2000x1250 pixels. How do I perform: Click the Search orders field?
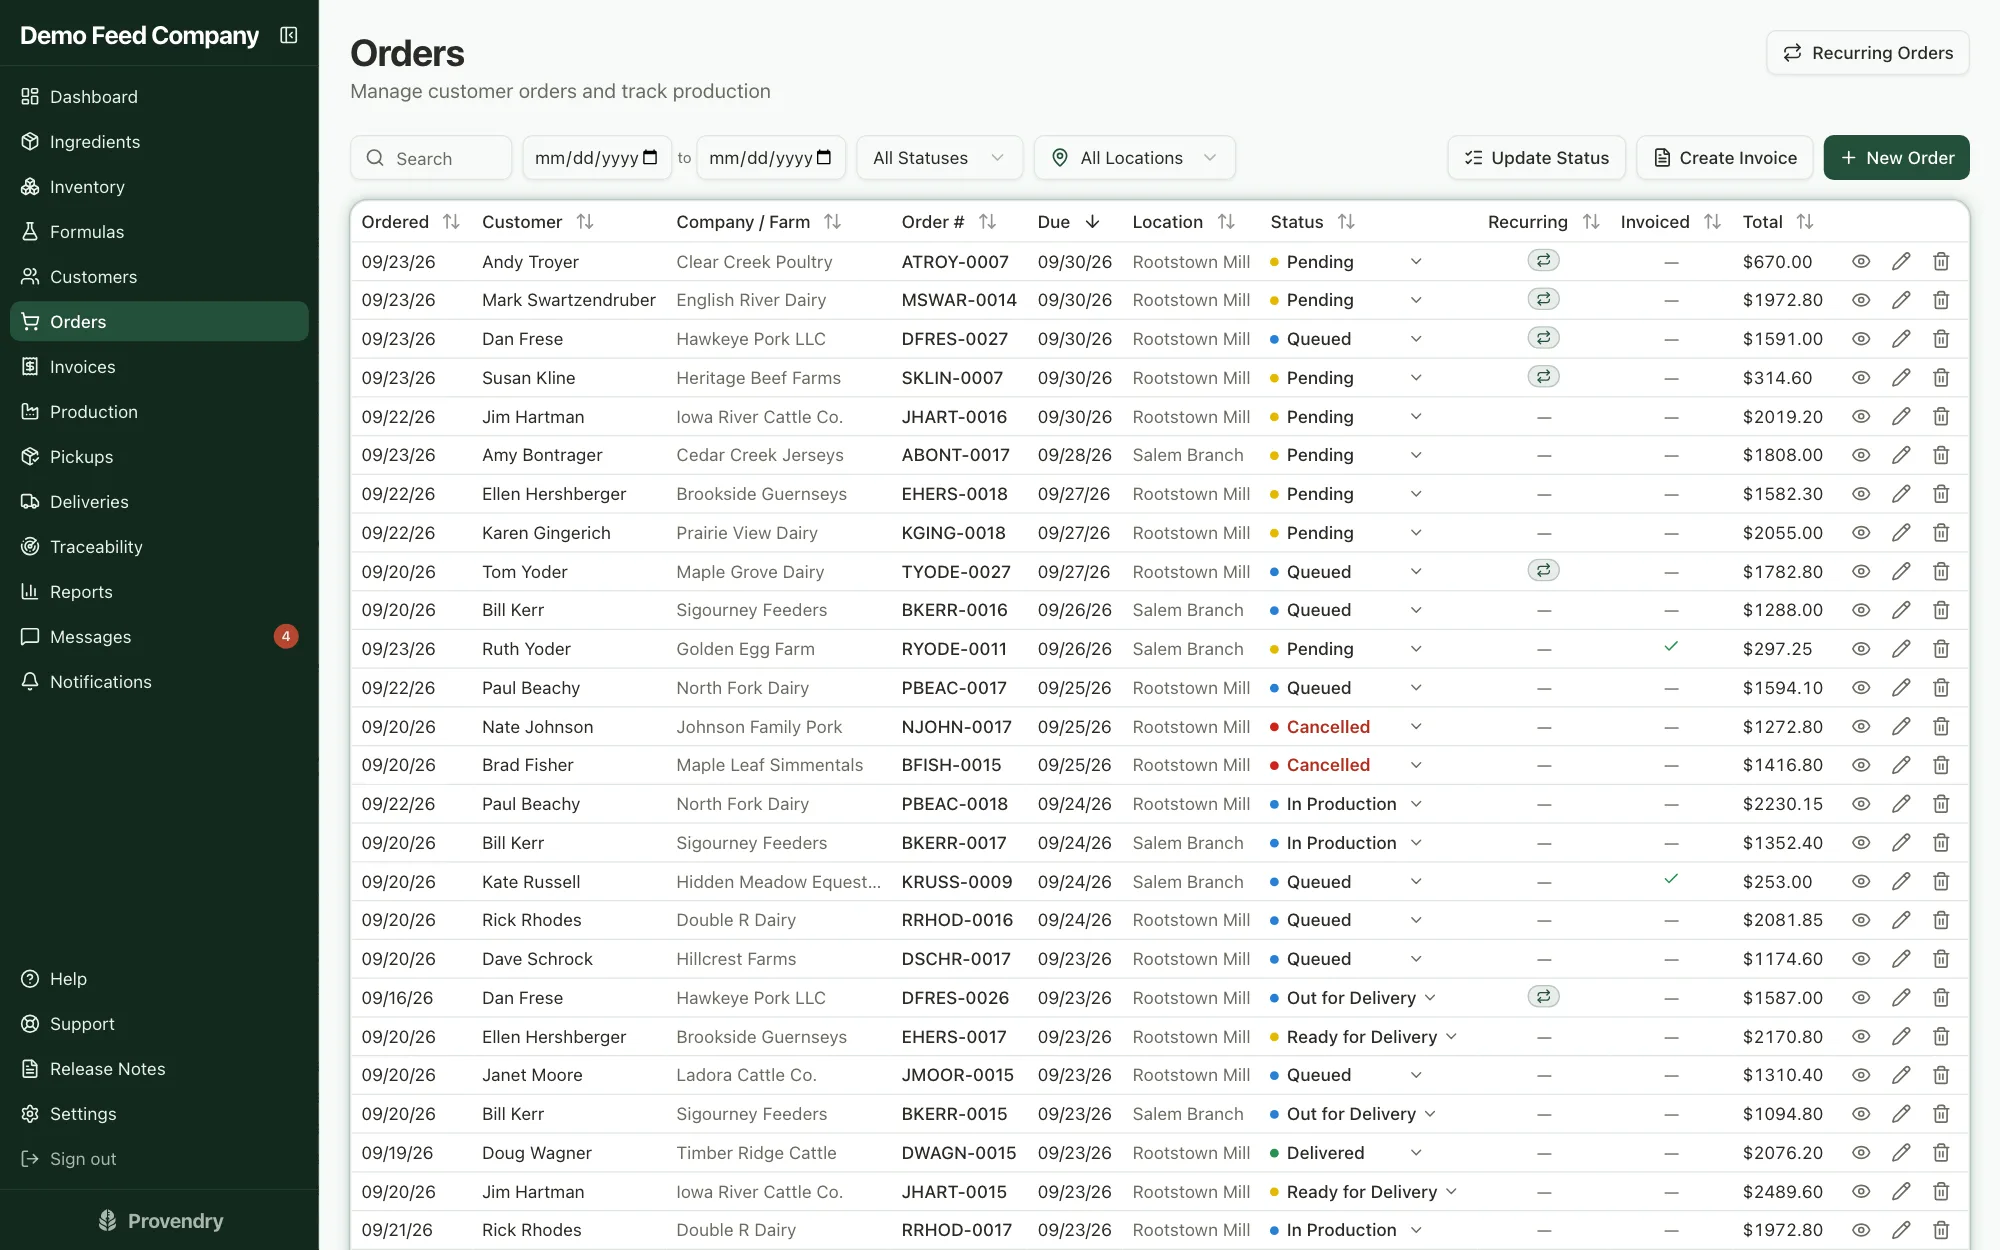coord(431,158)
